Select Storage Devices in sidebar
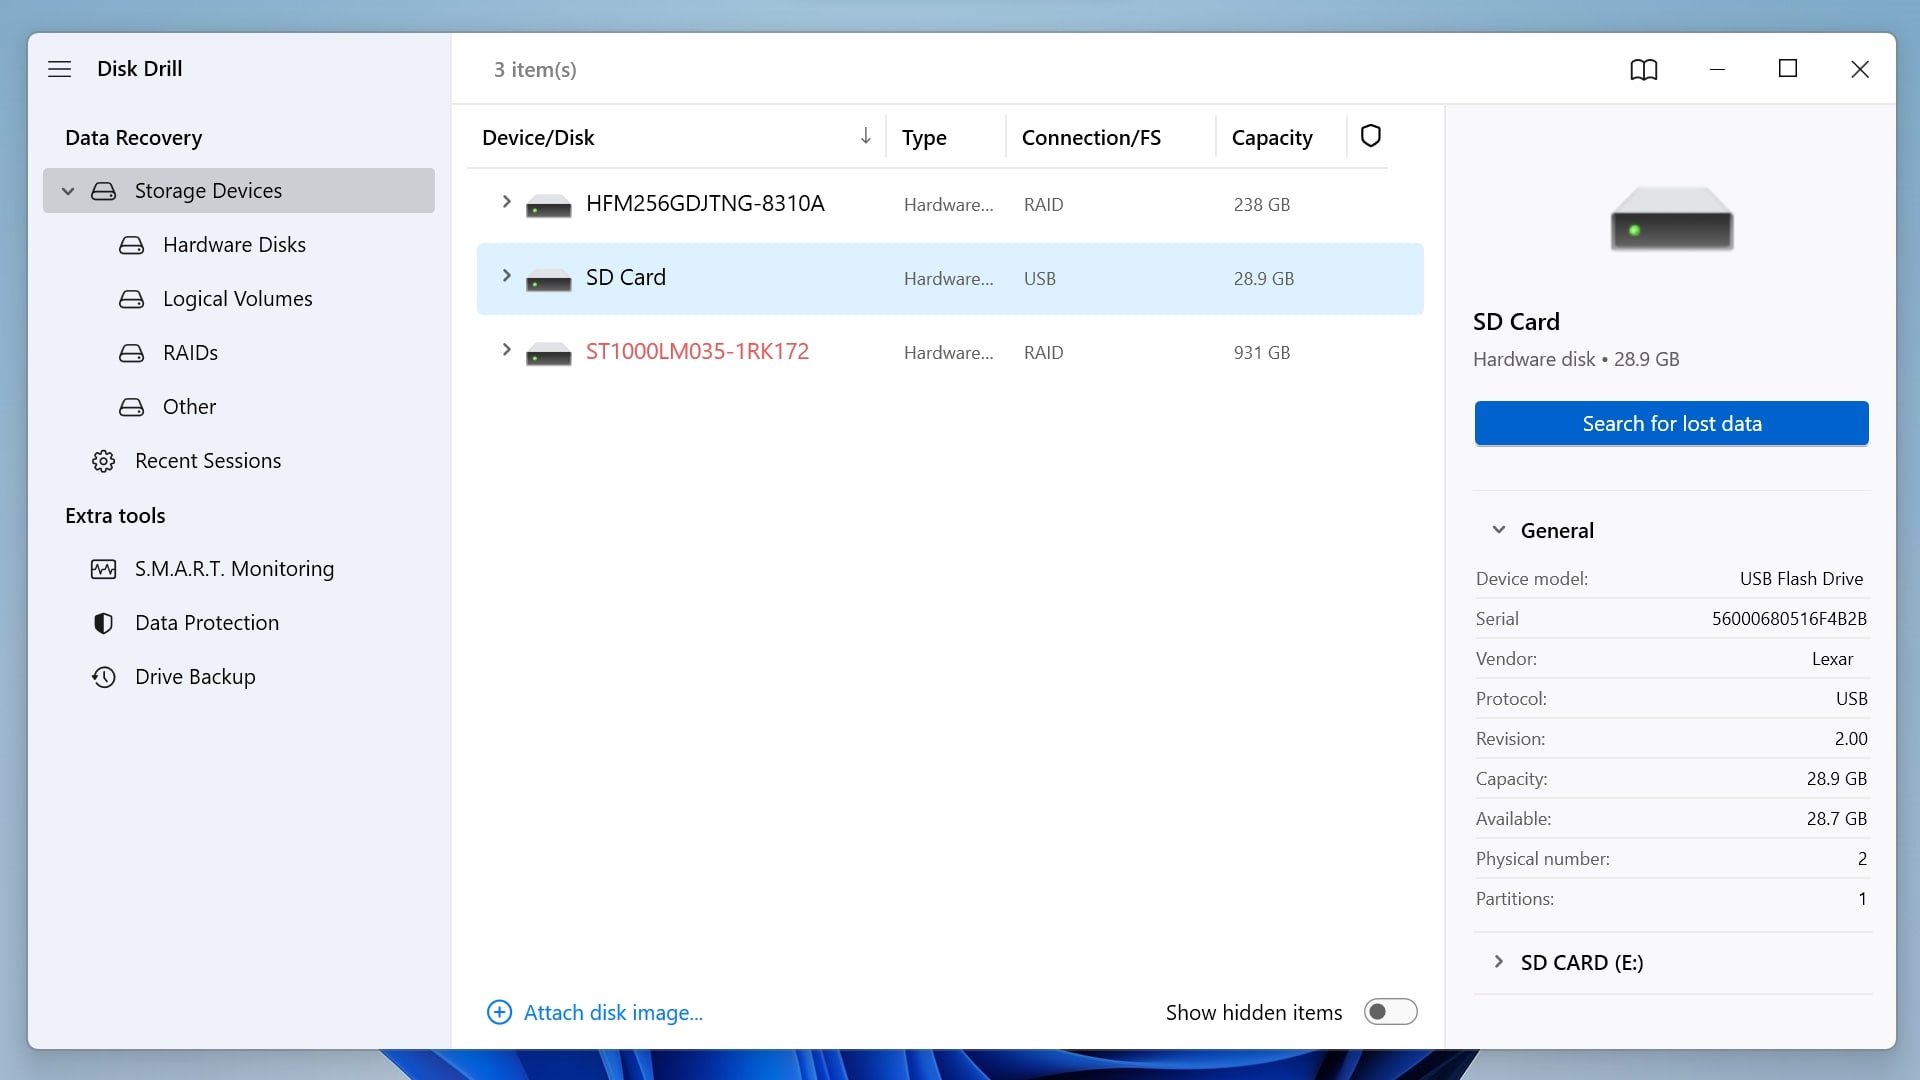Image resolution: width=1920 pixels, height=1080 pixels. click(x=239, y=191)
